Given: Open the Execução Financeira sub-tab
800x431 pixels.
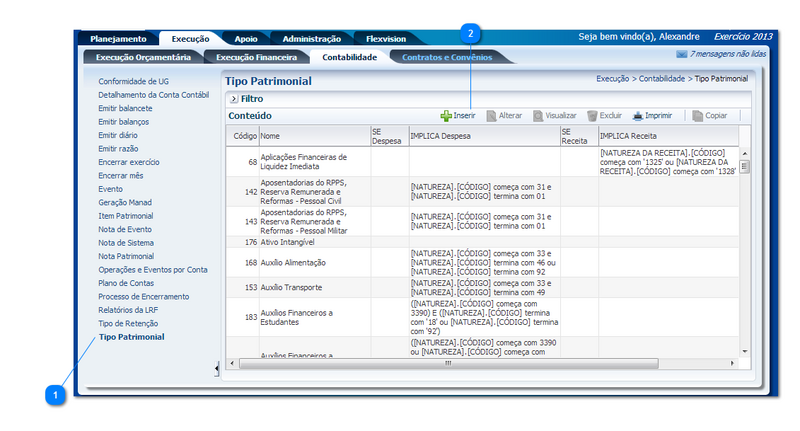Looking at the screenshot, I should coord(256,58).
